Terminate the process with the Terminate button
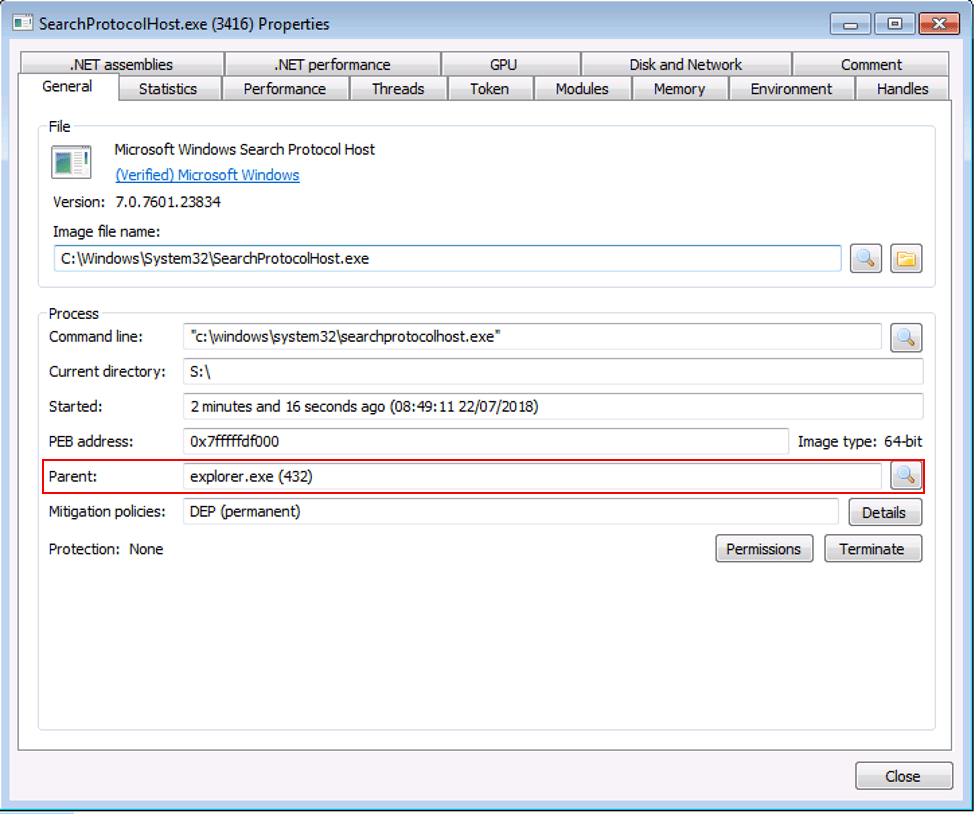Screen dimensions: 975x814 pyautogui.click(x=872, y=549)
